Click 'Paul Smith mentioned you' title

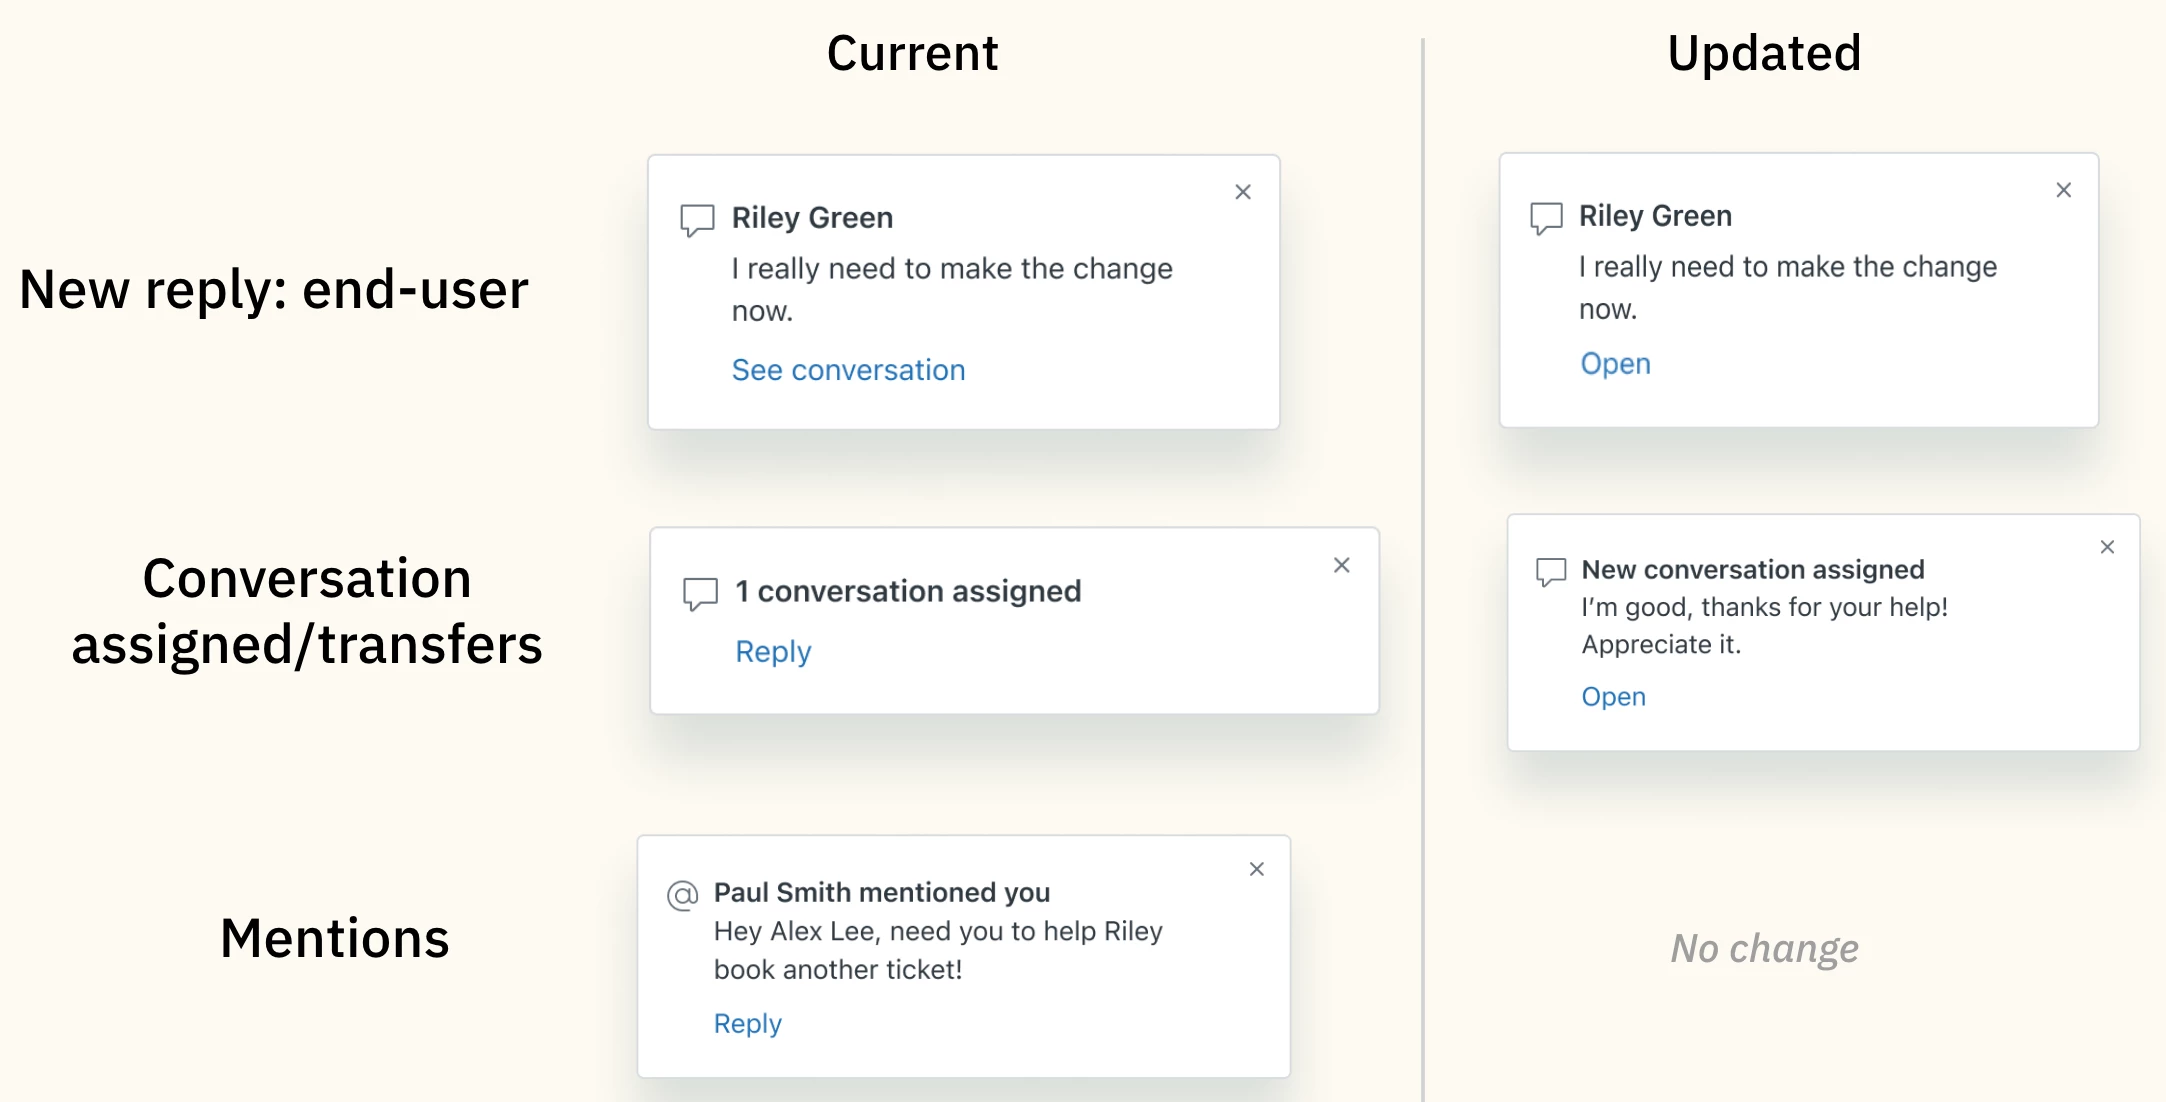tap(881, 892)
